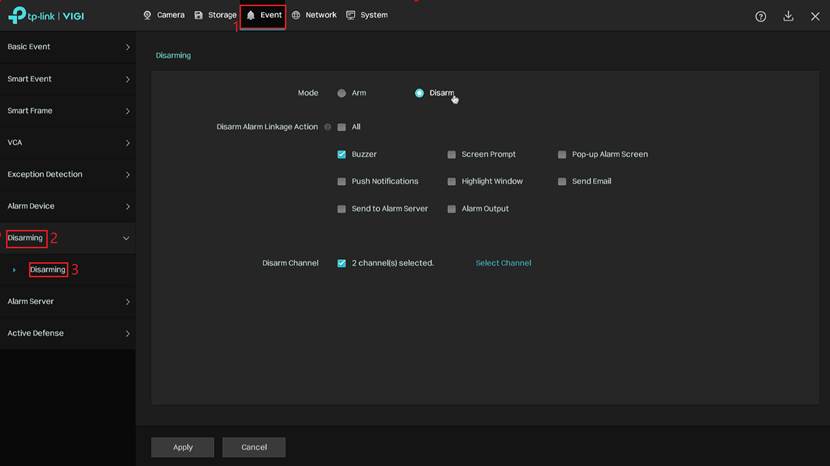
Task: Open the help question mark icon
Action: (x=760, y=16)
